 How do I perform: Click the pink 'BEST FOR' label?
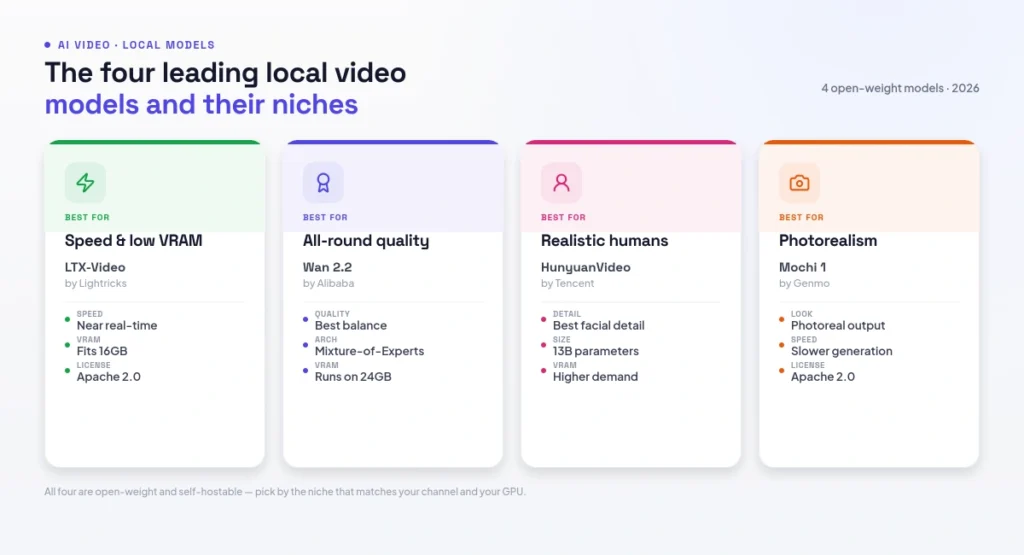coord(563,217)
